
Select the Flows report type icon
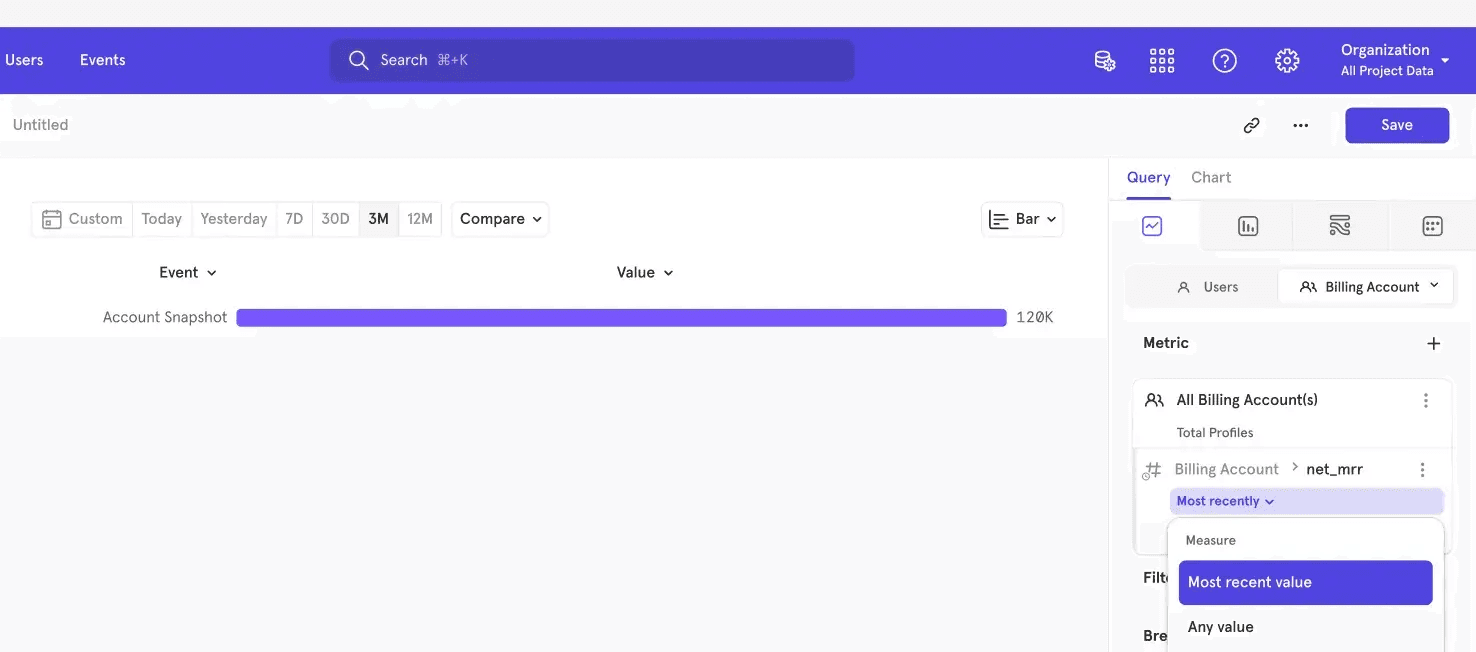tap(1340, 227)
